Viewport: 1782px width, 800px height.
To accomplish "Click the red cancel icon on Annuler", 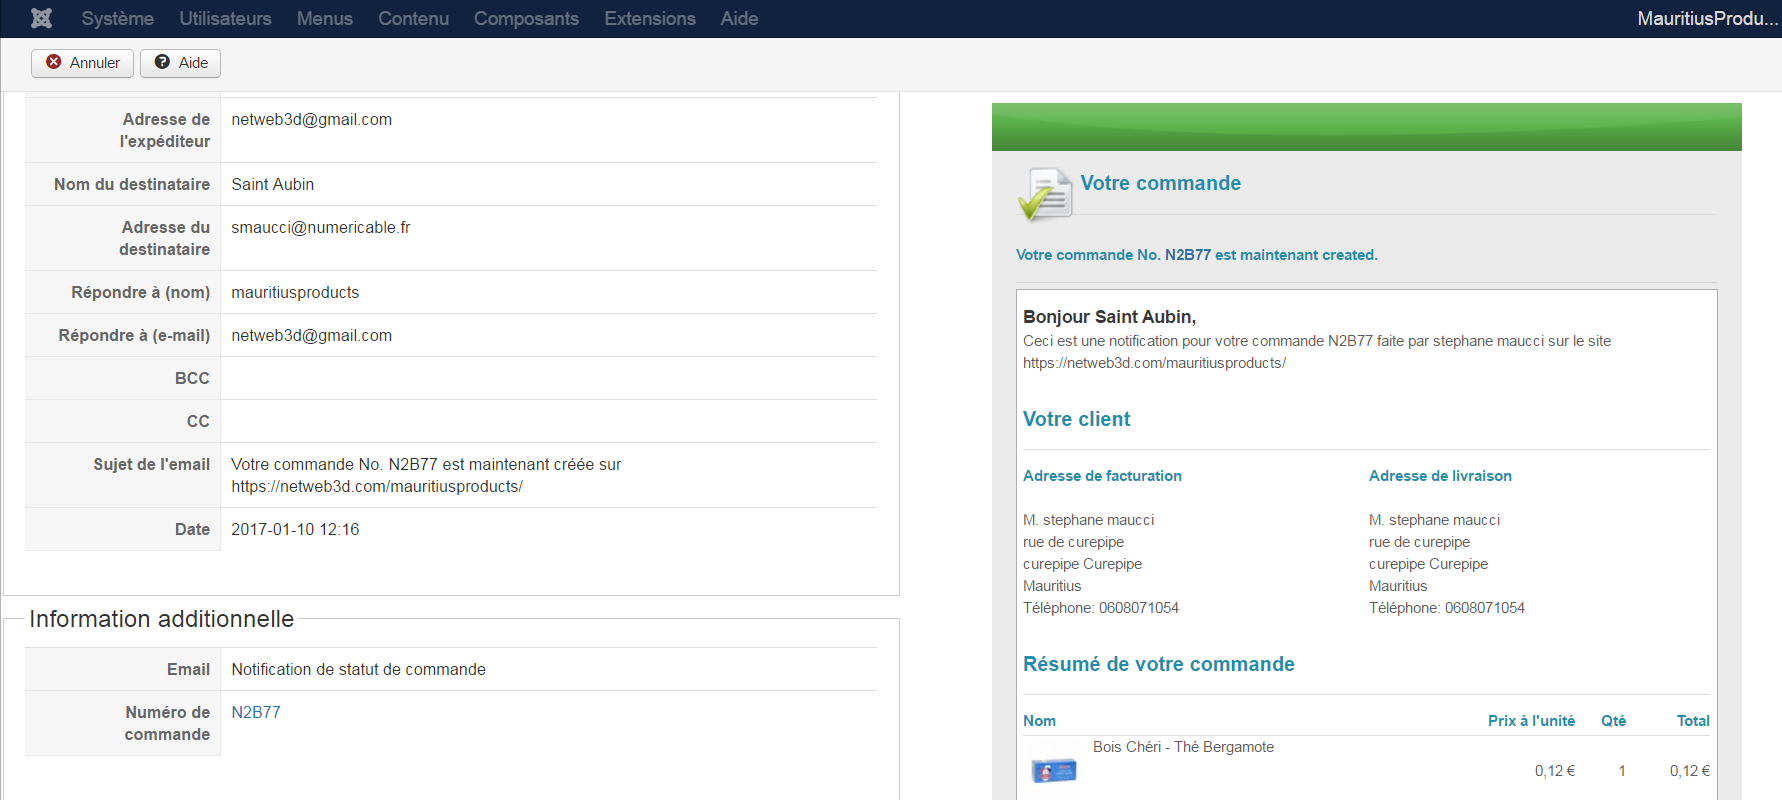I will pyautogui.click(x=54, y=62).
